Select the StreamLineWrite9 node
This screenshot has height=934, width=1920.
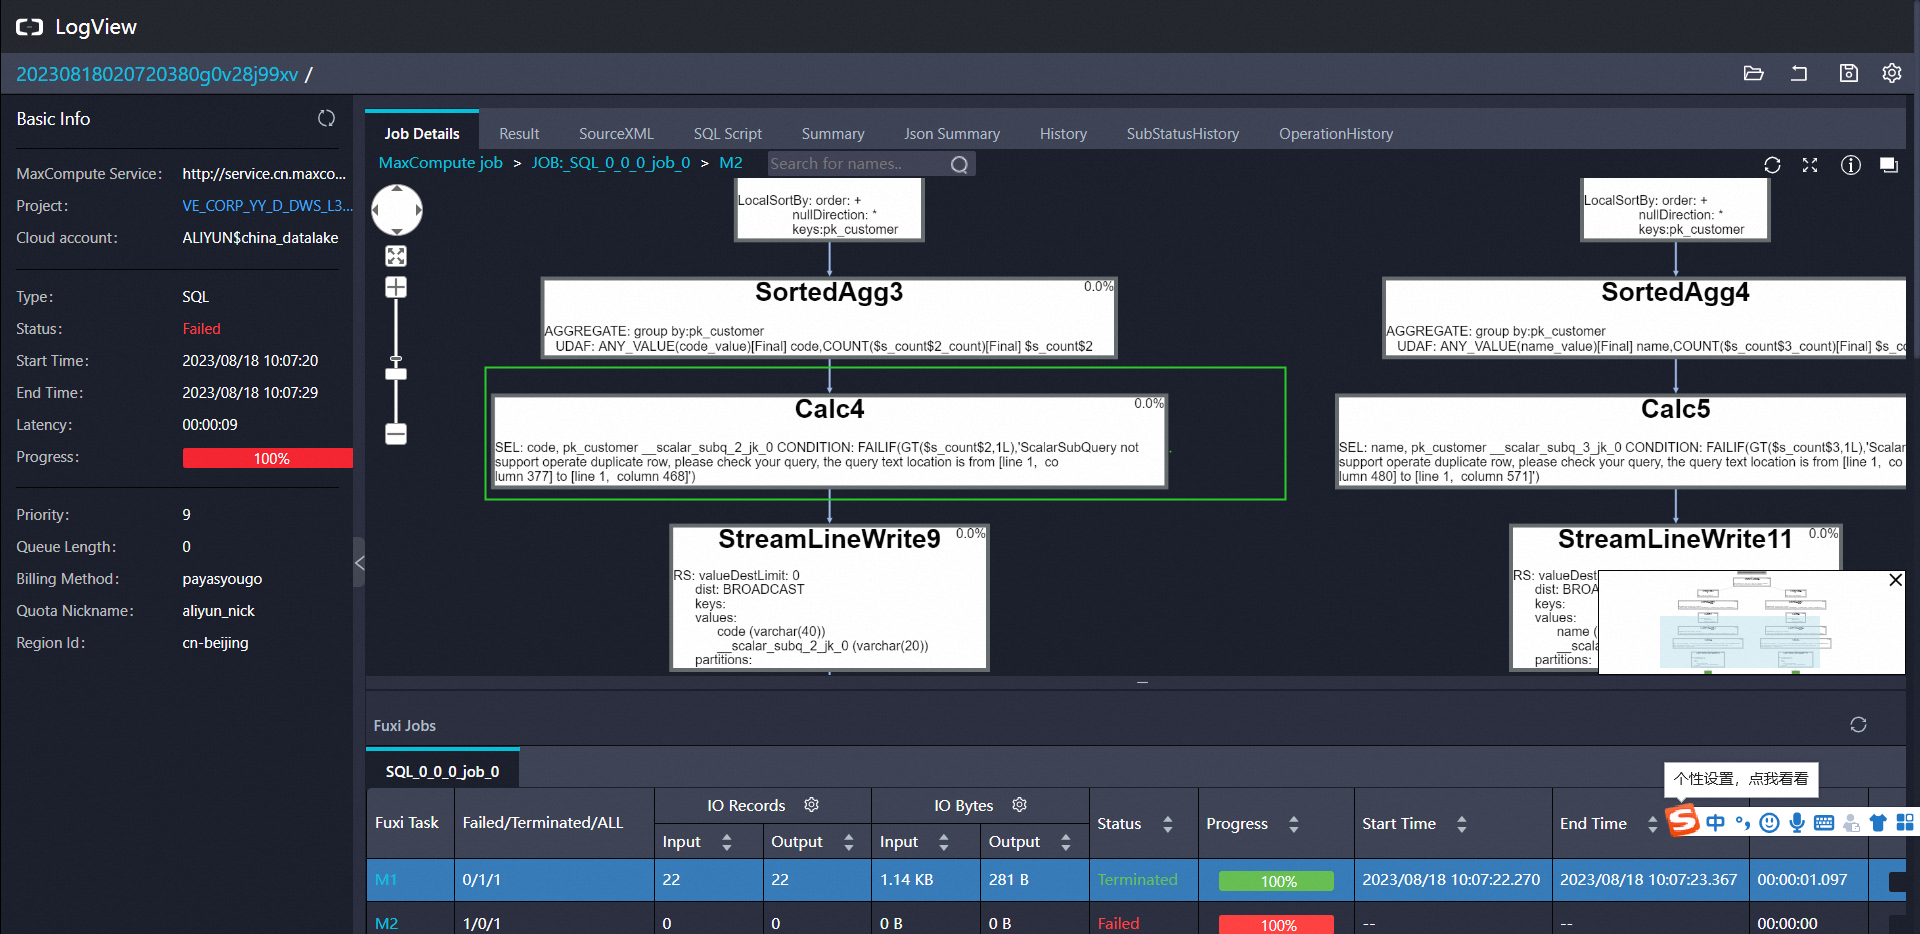pyautogui.click(x=829, y=597)
